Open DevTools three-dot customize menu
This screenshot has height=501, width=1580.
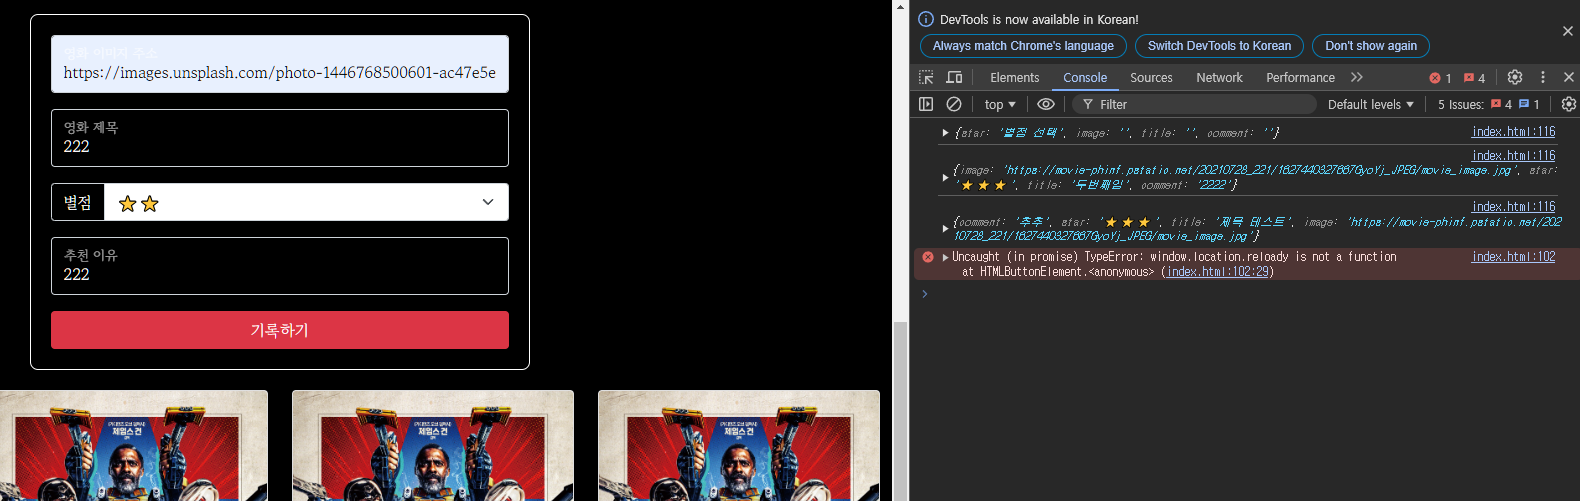click(1543, 77)
